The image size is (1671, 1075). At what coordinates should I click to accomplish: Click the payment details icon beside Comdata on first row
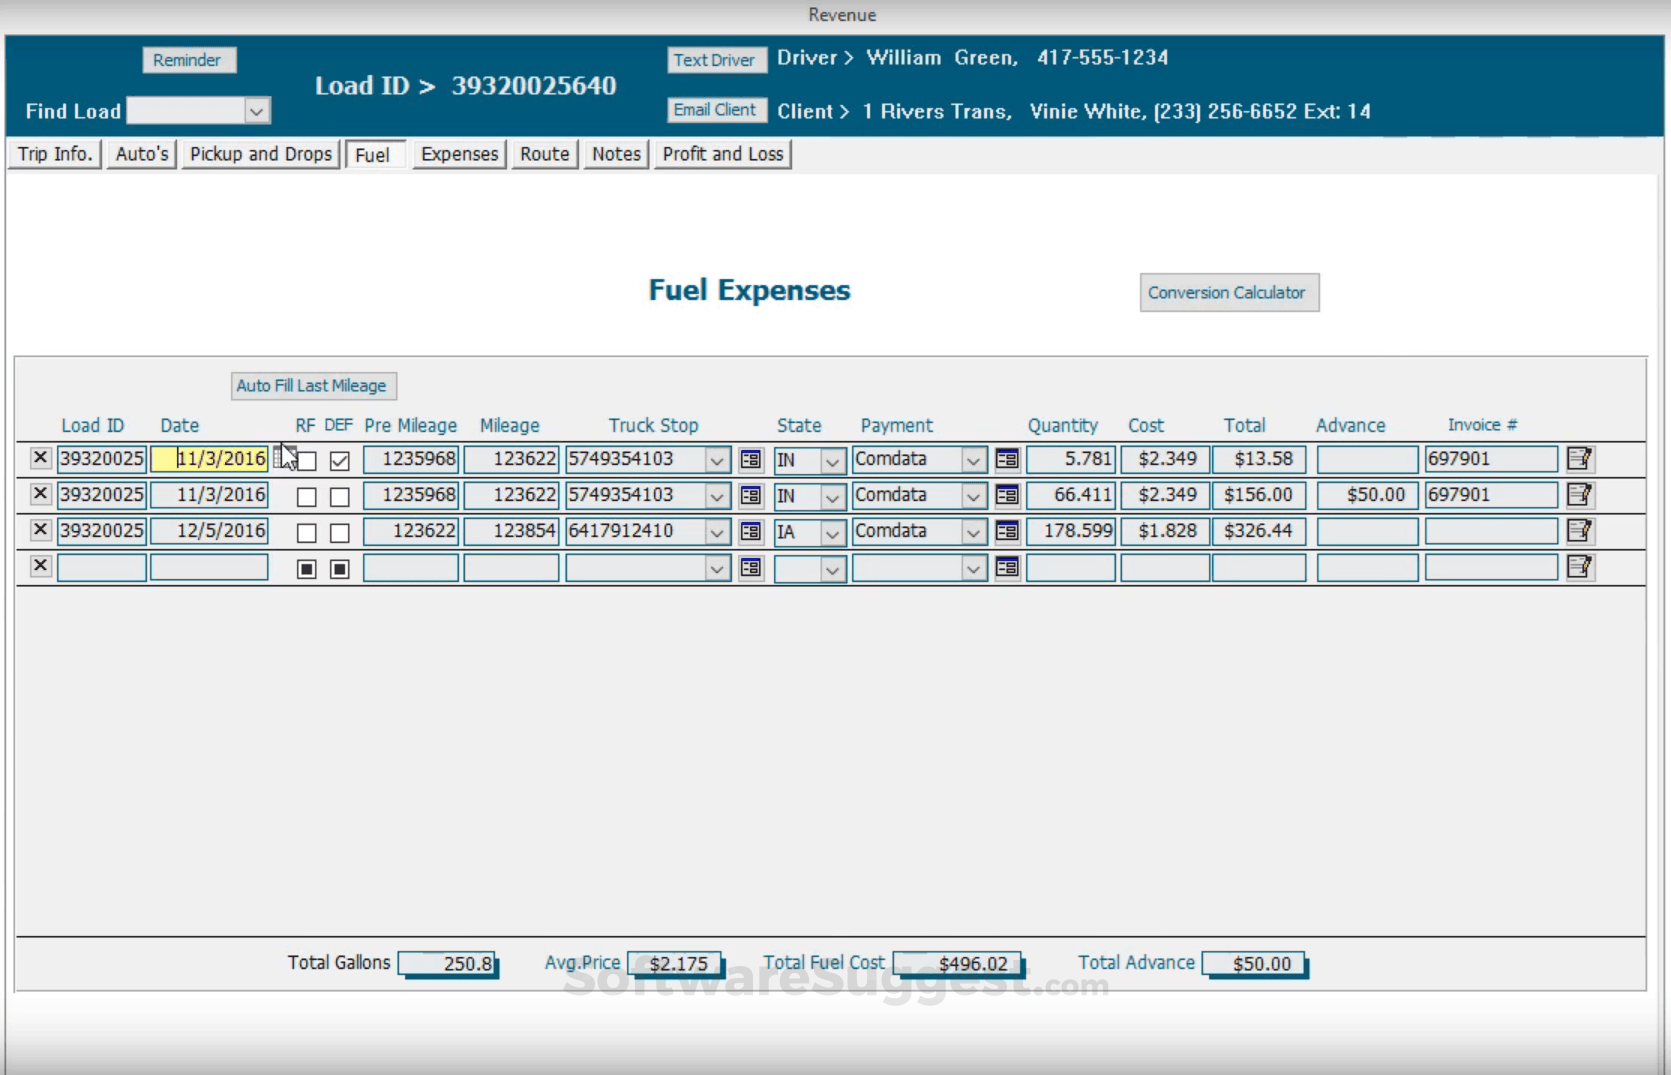1007,459
